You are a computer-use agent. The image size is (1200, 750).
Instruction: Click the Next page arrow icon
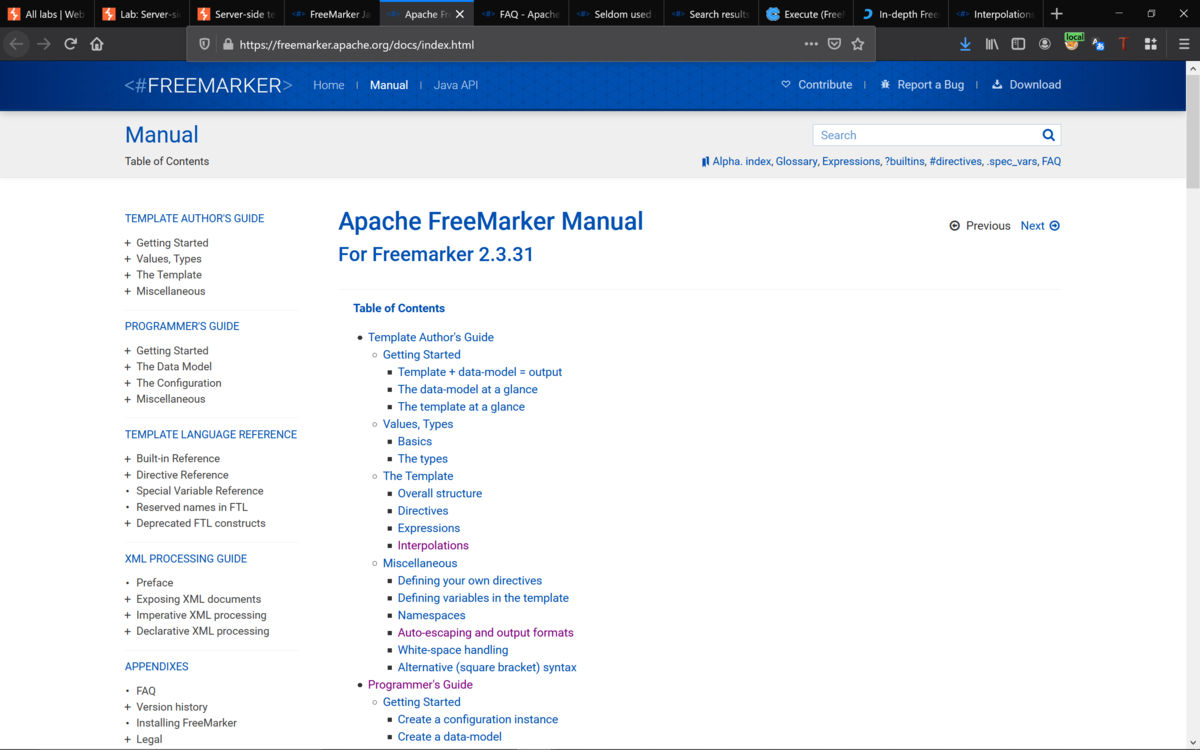[x=1054, y=226]
